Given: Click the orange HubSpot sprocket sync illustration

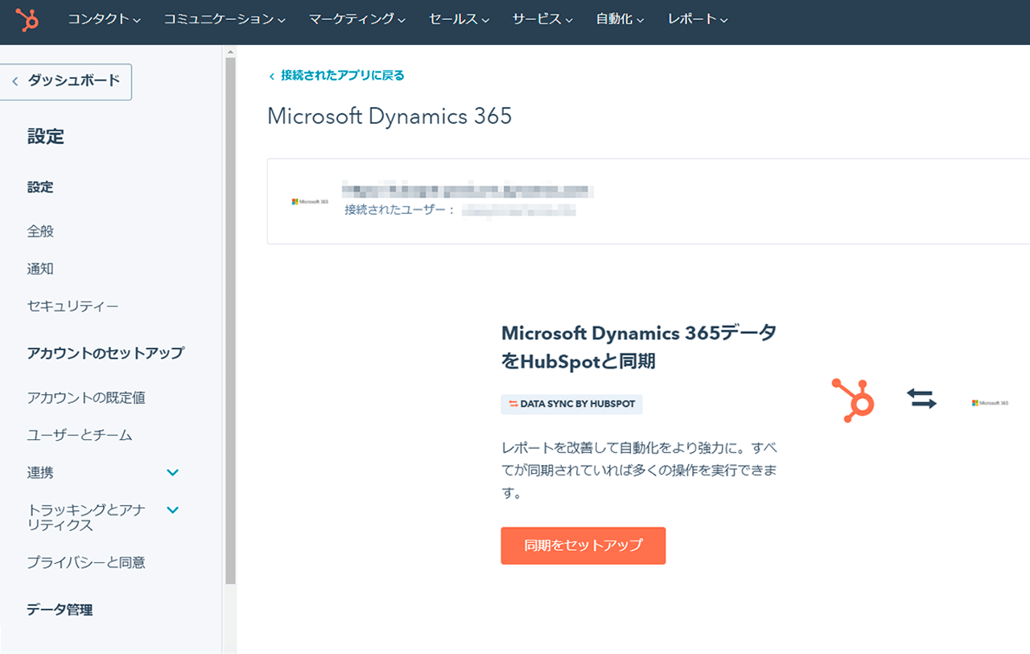Looking at the screenshot, I should 853,400.
